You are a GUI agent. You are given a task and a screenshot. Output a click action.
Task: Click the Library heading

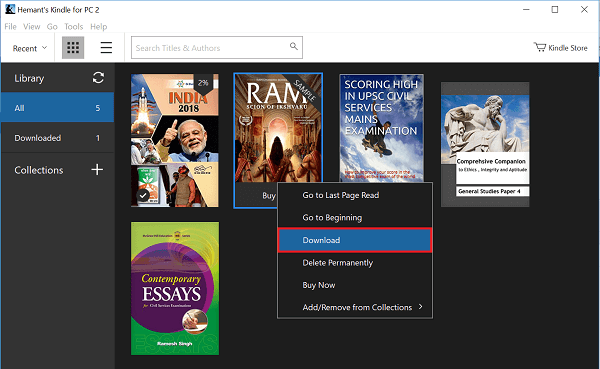click(29, 78)
